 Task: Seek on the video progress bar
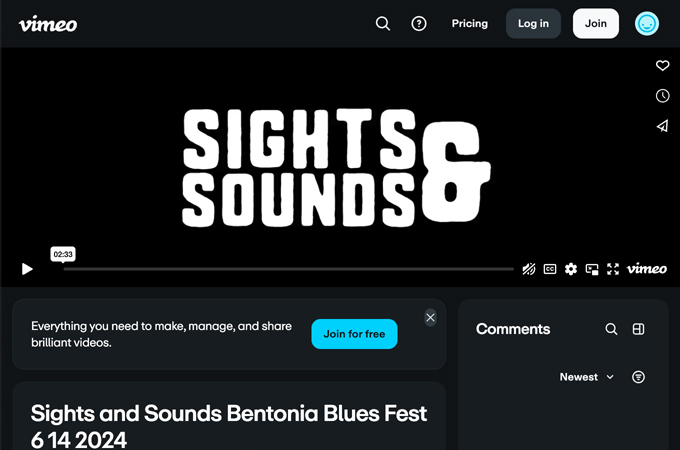click(288, 269)
